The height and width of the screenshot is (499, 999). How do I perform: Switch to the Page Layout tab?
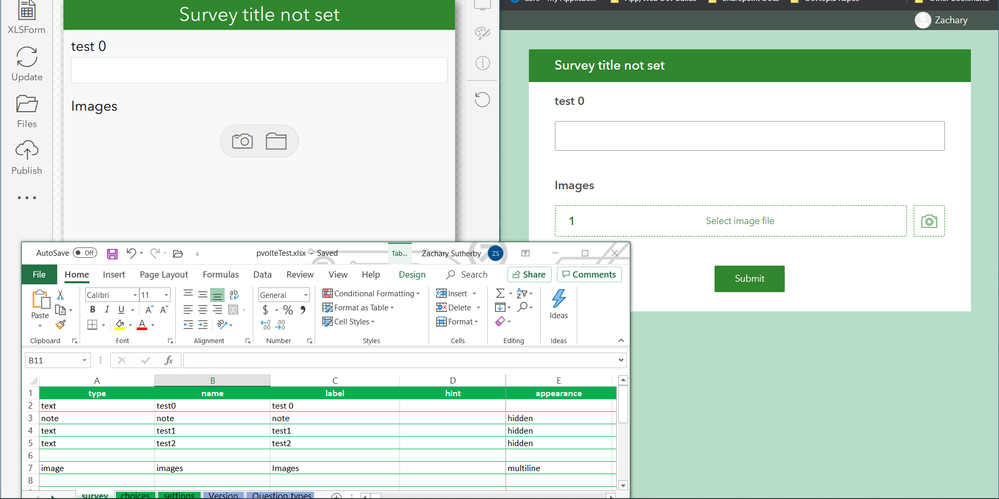164,275
